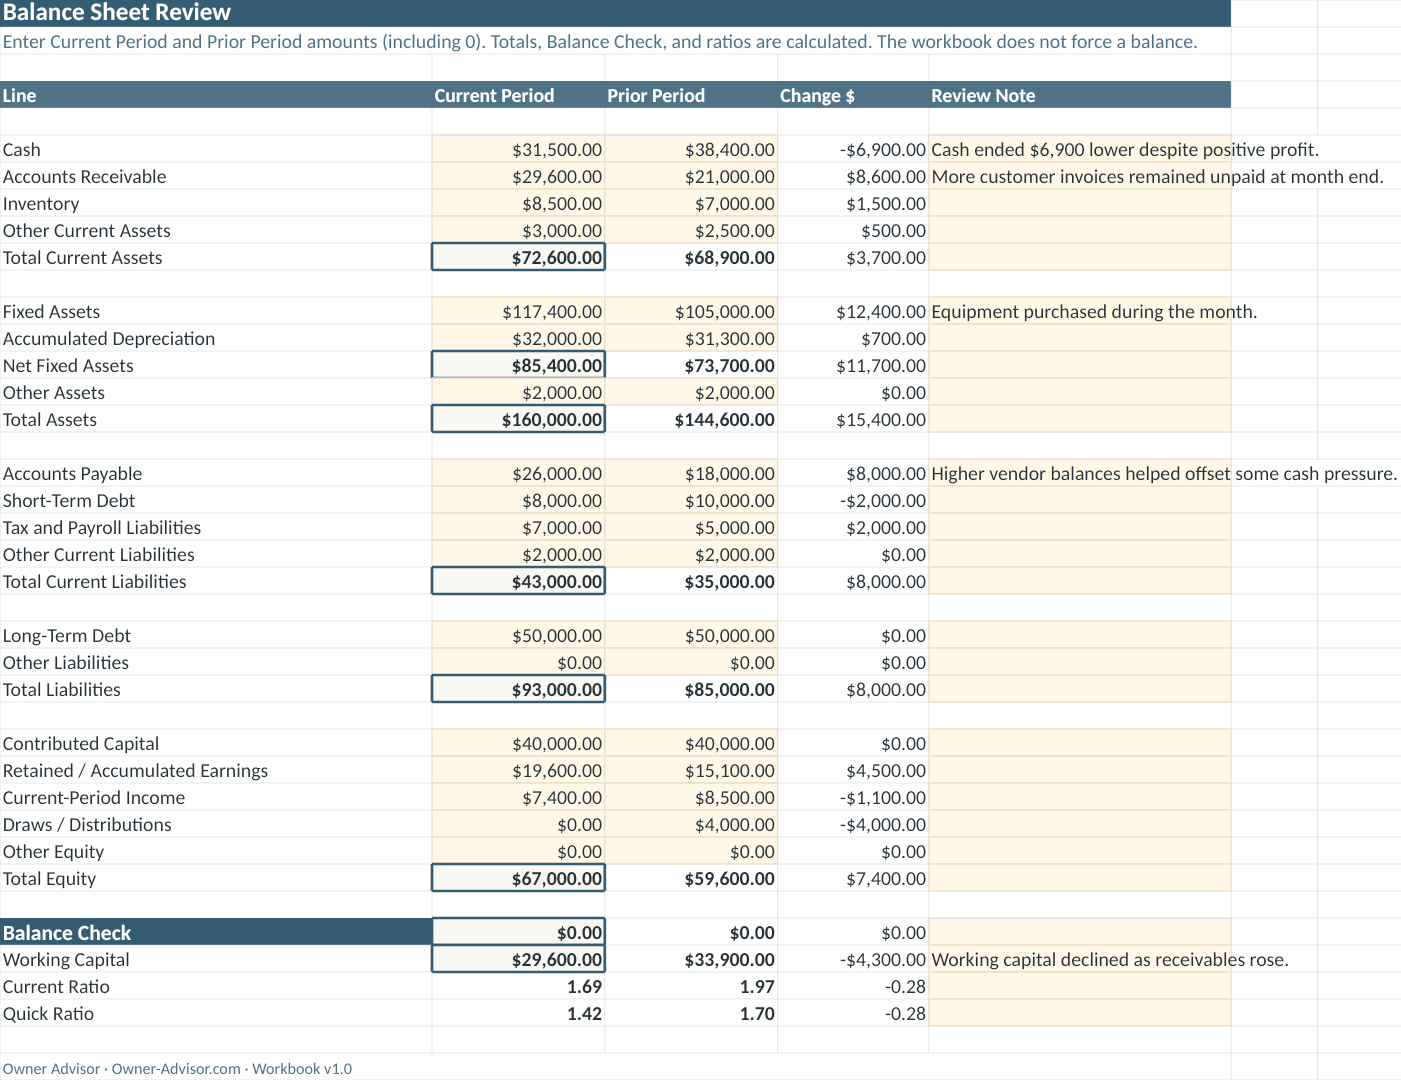Click the Other Liabilities row label
The image size is (1401, 1080).
(x=65, y=662)
